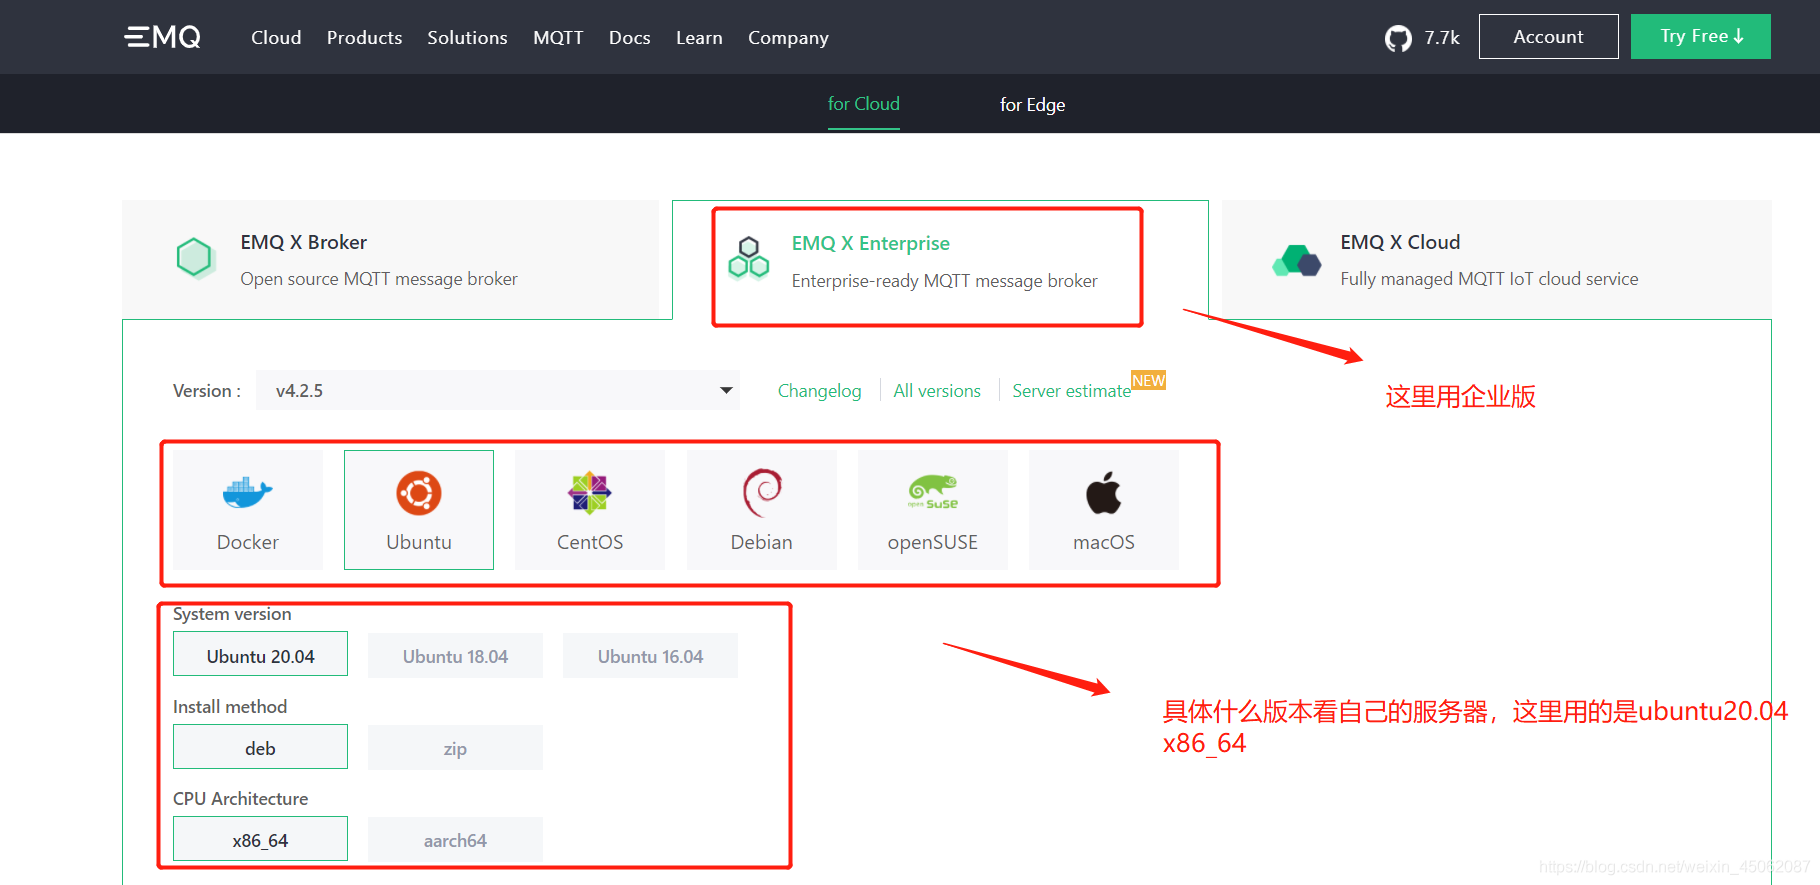This screenshot has width=1820, height=885.
Task: Select the Debian swirl icon
Action: point(762,492)
